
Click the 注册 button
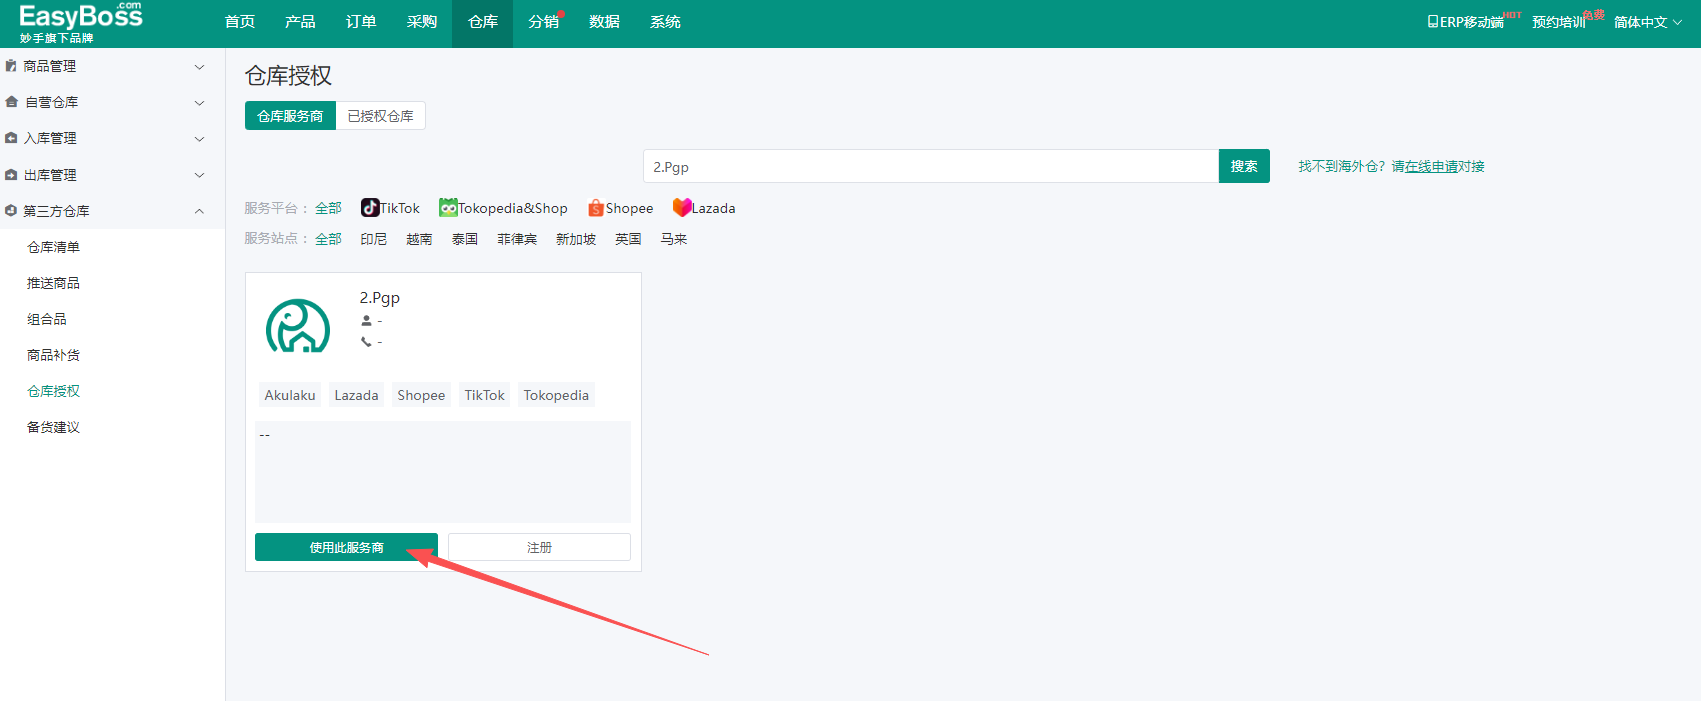point(539,547)
